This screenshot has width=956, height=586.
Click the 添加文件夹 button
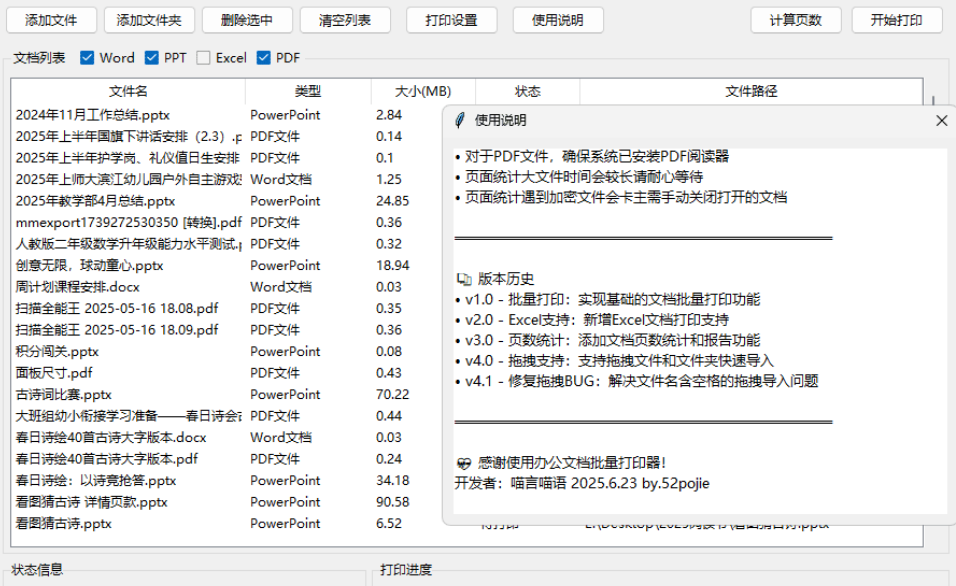149,20
